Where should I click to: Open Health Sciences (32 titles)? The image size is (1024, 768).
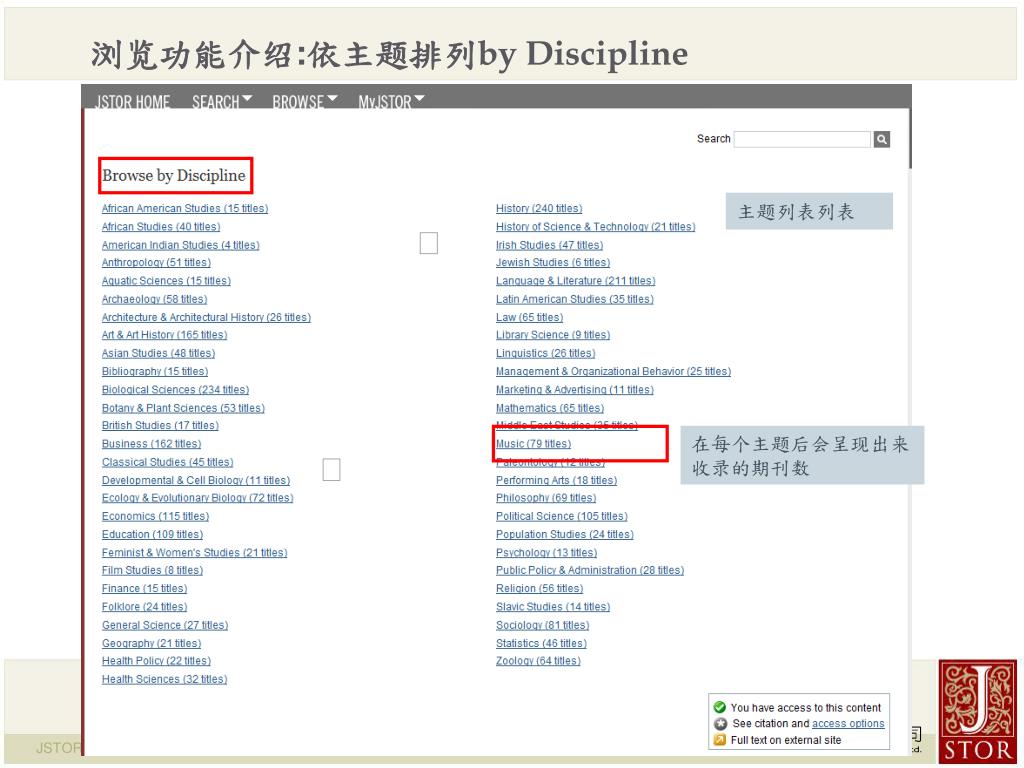coord(165,680)
